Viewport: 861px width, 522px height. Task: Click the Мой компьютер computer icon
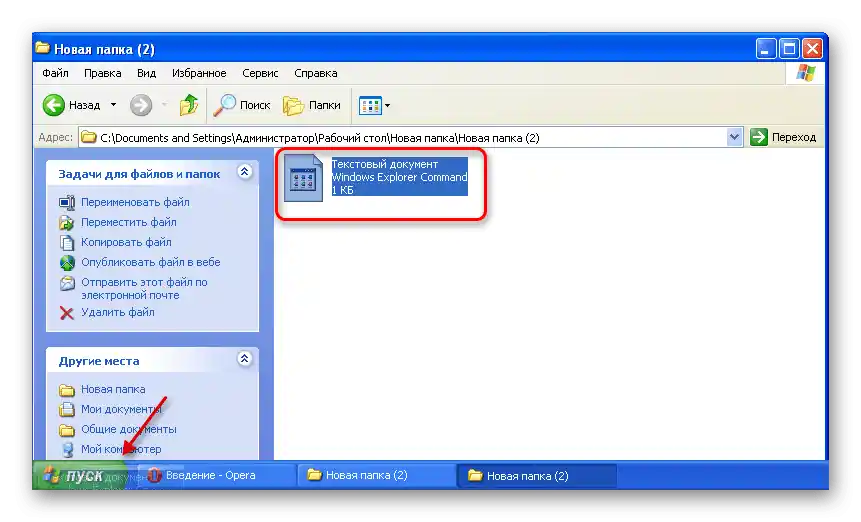(x=67, y=450)
